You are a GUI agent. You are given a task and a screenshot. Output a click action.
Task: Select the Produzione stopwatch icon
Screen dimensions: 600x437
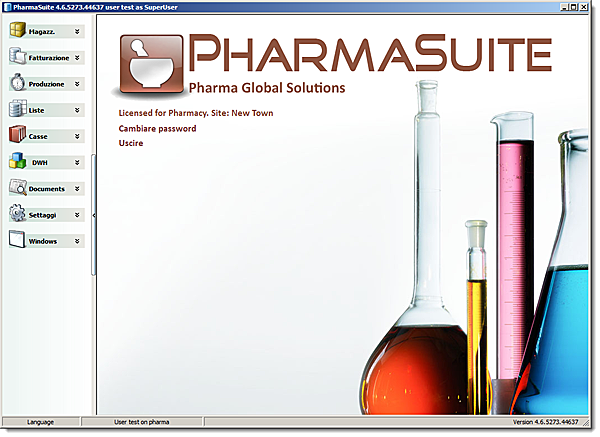pos(17,83)
